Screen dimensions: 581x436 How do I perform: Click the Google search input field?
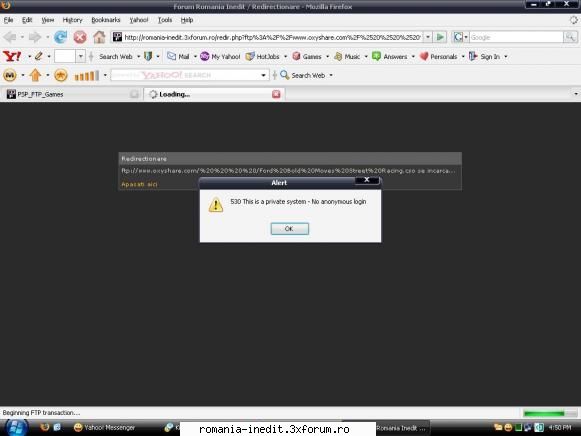[517, 37]
